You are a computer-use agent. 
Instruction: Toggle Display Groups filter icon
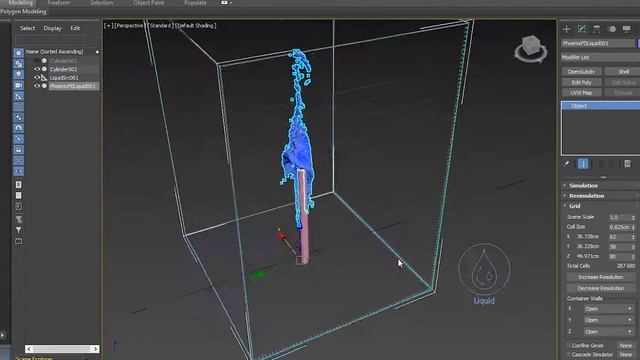(18, 118)
